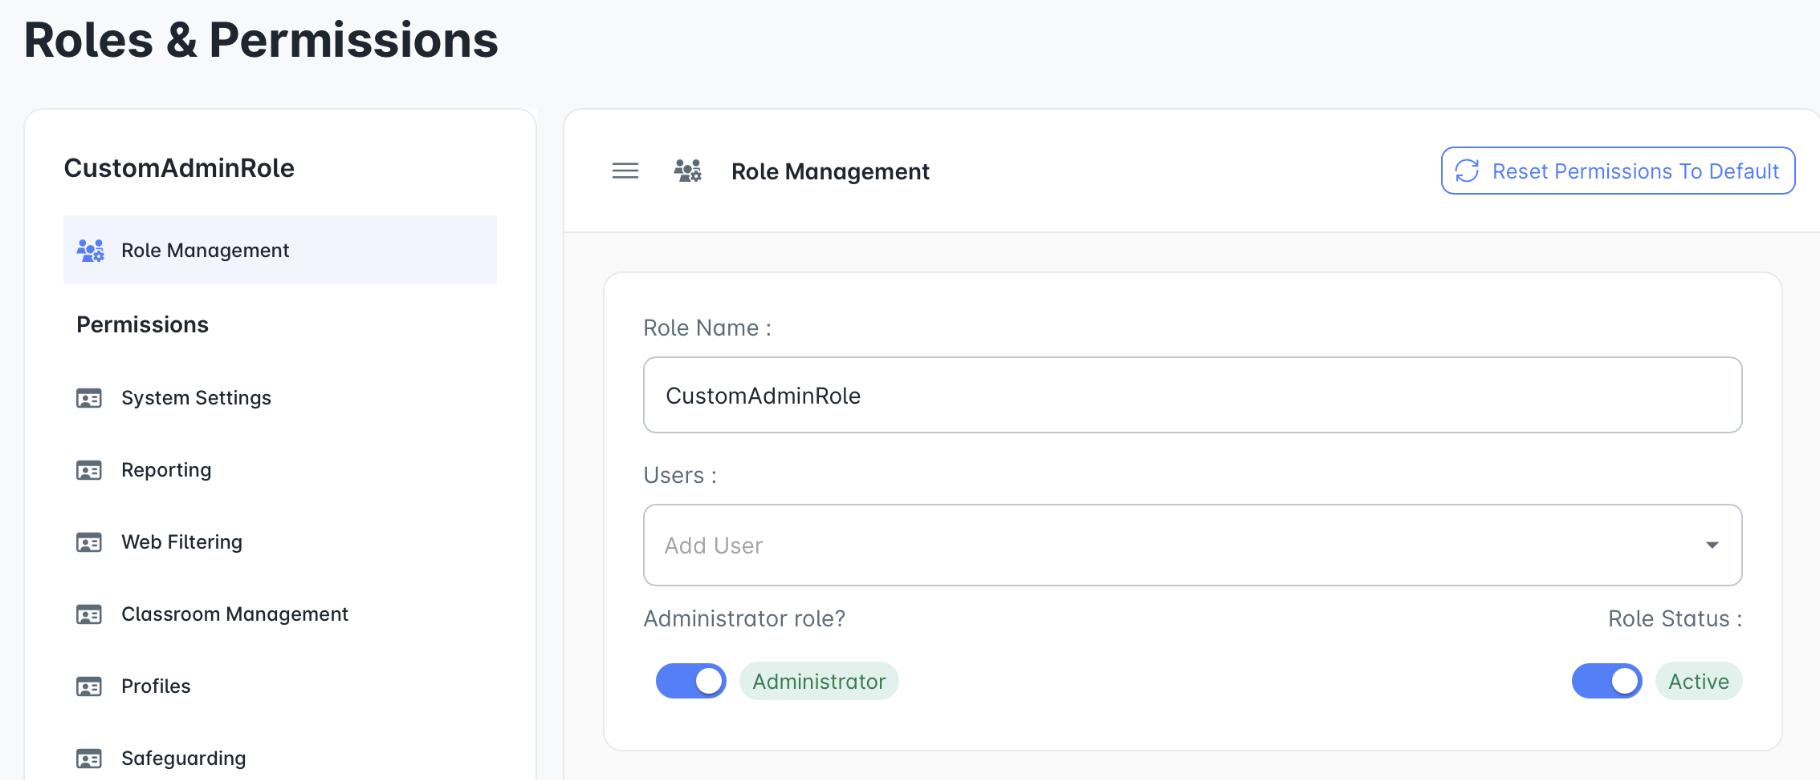Select Role Management in the sidebar

point(280,250)
